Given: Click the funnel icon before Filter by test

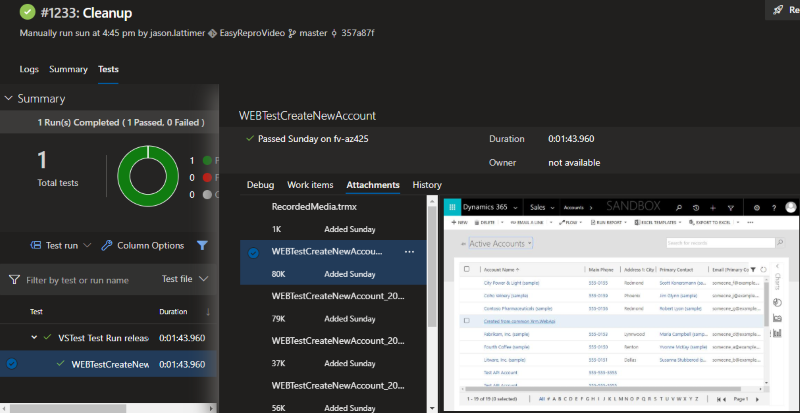Looking at the screenshot, I should [14, 280].
